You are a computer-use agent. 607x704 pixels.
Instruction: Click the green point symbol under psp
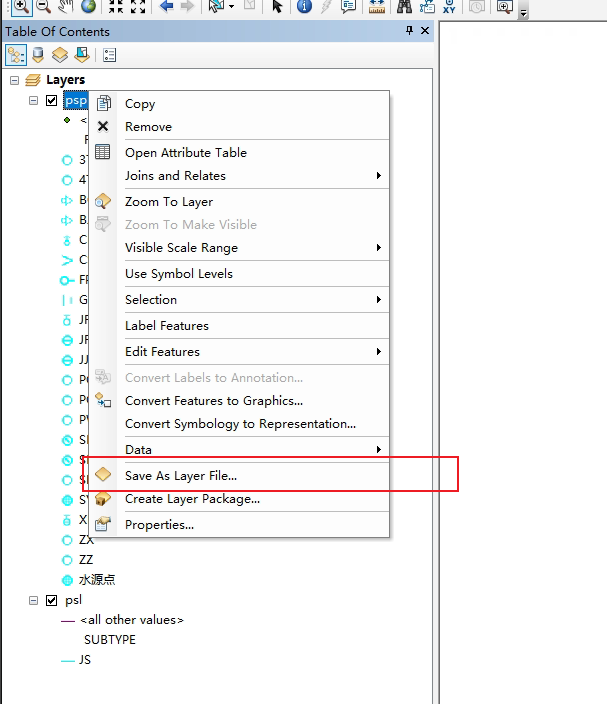click(x=67, y=120)
